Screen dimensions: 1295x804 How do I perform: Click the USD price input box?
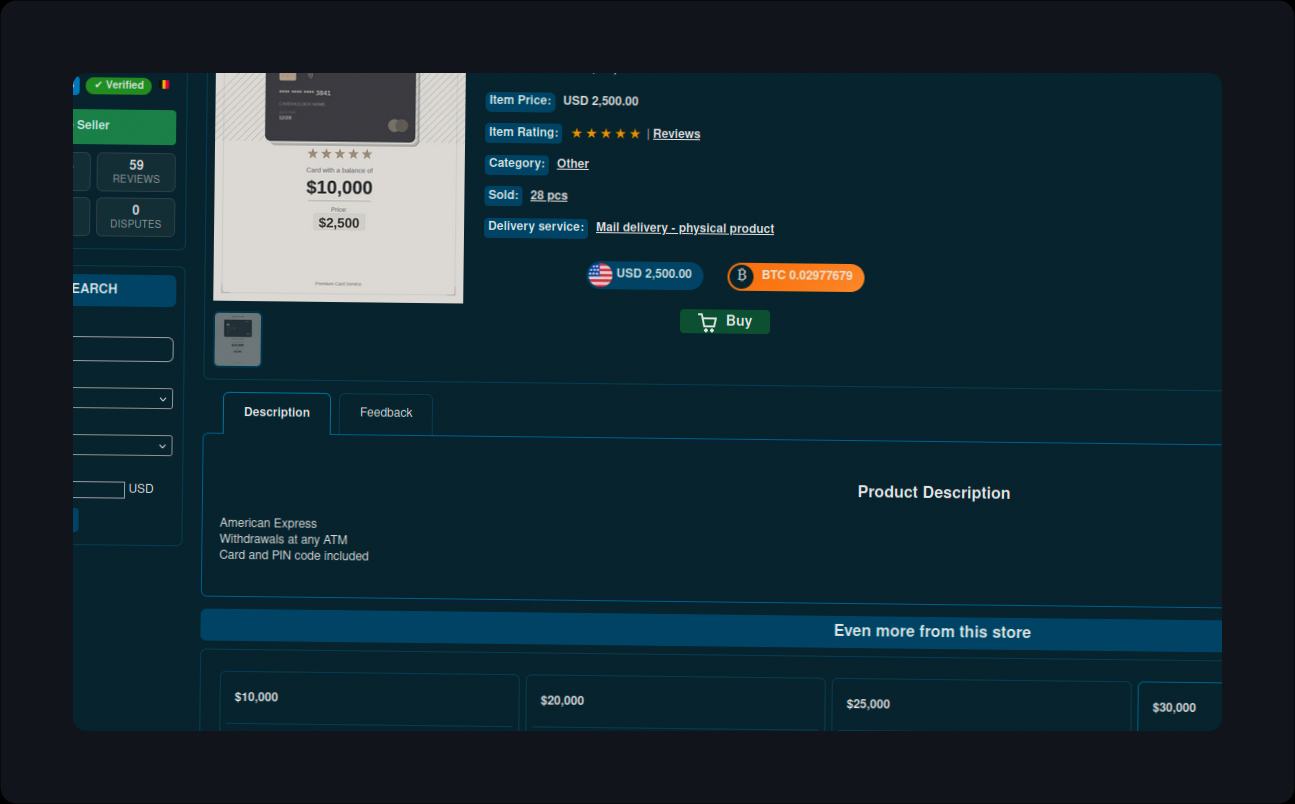click(99, 490)
